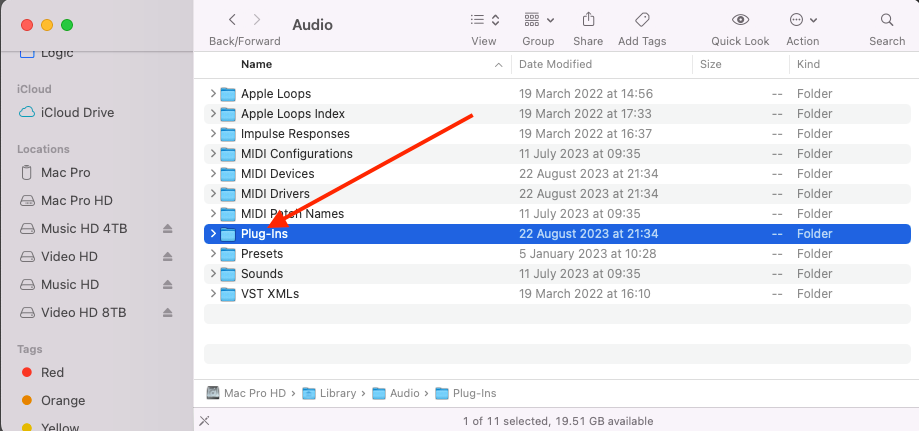Select the MIDI Configurations row
This screenshot has width=919, height=431.
(x=557, y=154)
